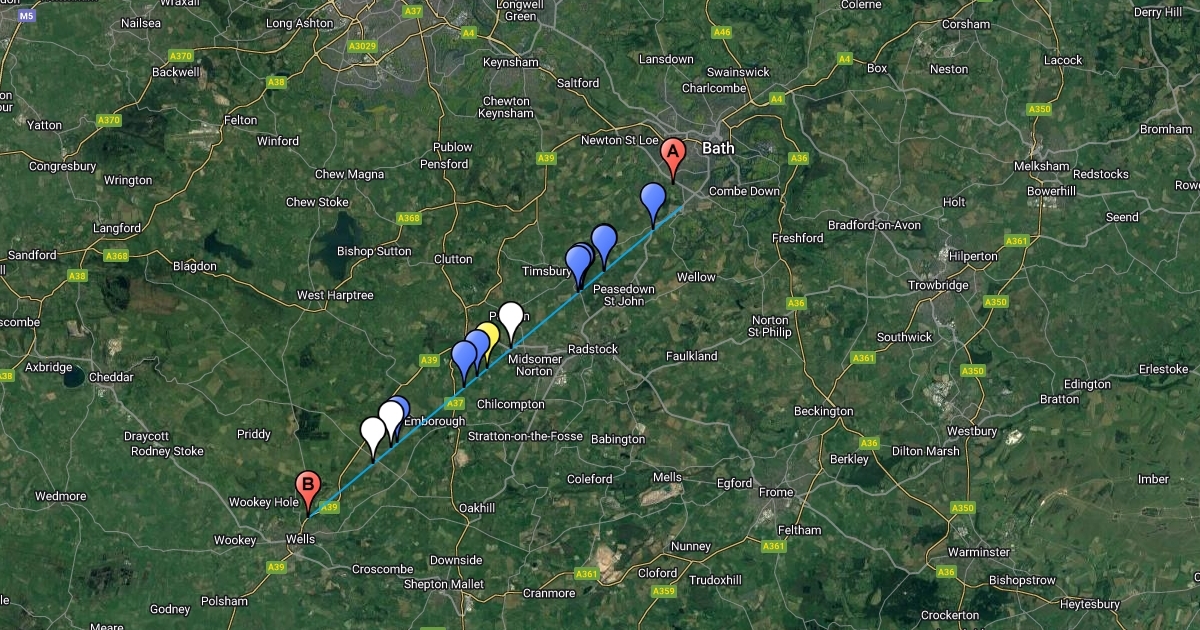The image size is (1200, 630).
Task: Select the leftmost white map marker
Action: tap(373, 438)
